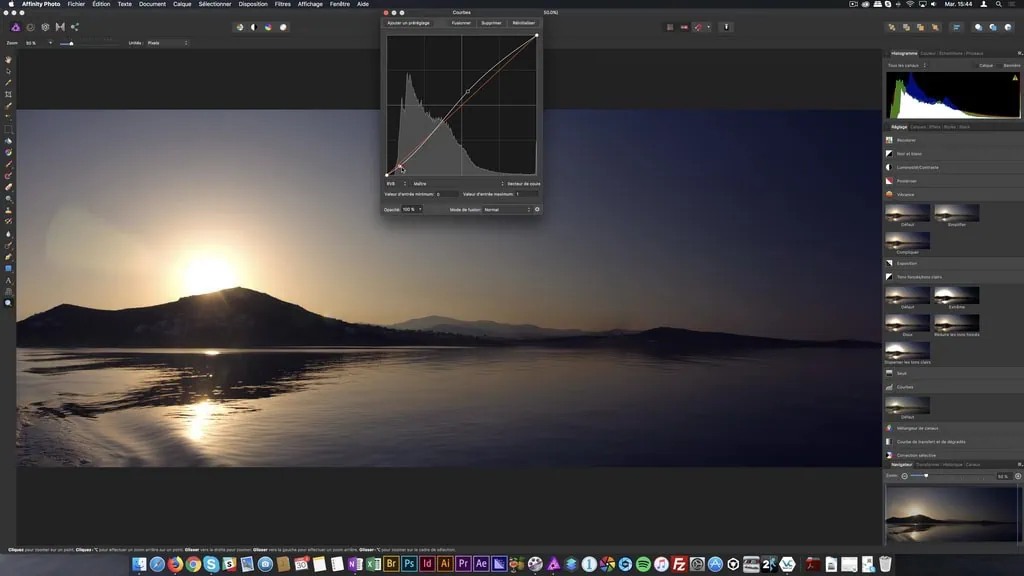The width and height of the screenshot is (1024, 576).
Task: Select the Text tool in toolbar
Action: pos(9,280)
